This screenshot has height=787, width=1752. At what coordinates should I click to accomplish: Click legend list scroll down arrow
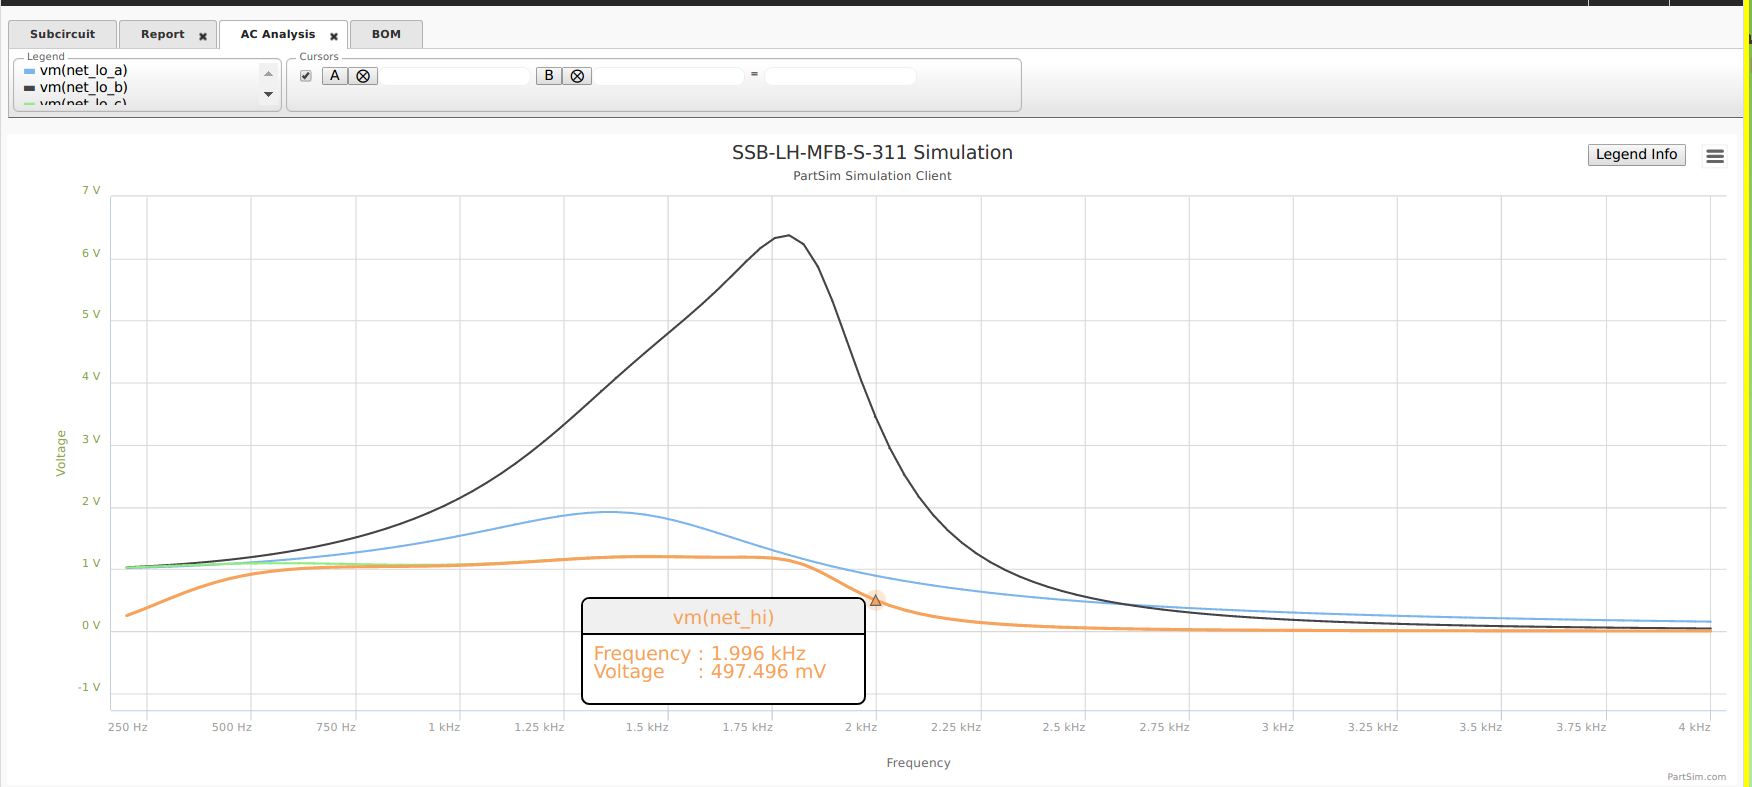(x=268, y=94)
